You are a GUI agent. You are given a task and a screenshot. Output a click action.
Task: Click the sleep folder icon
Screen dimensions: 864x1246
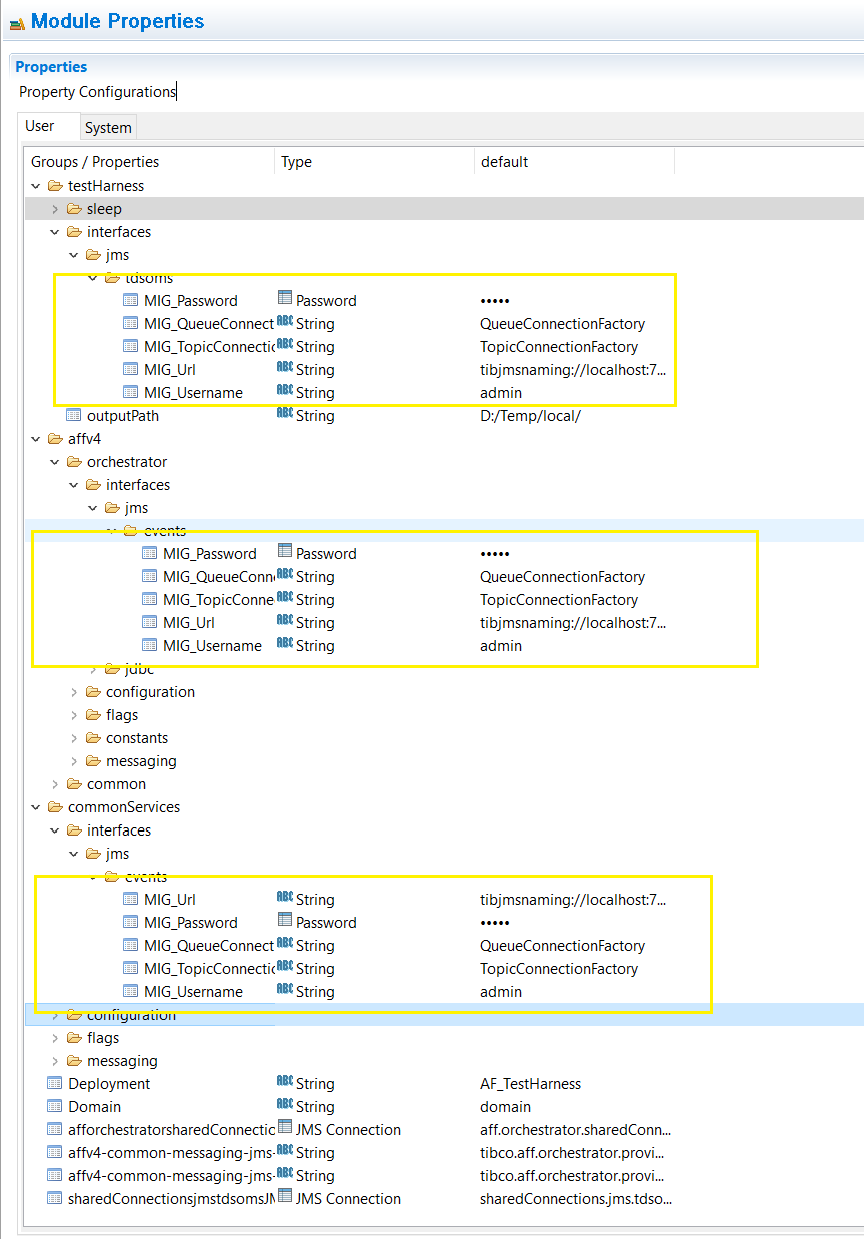pos(74,209)
